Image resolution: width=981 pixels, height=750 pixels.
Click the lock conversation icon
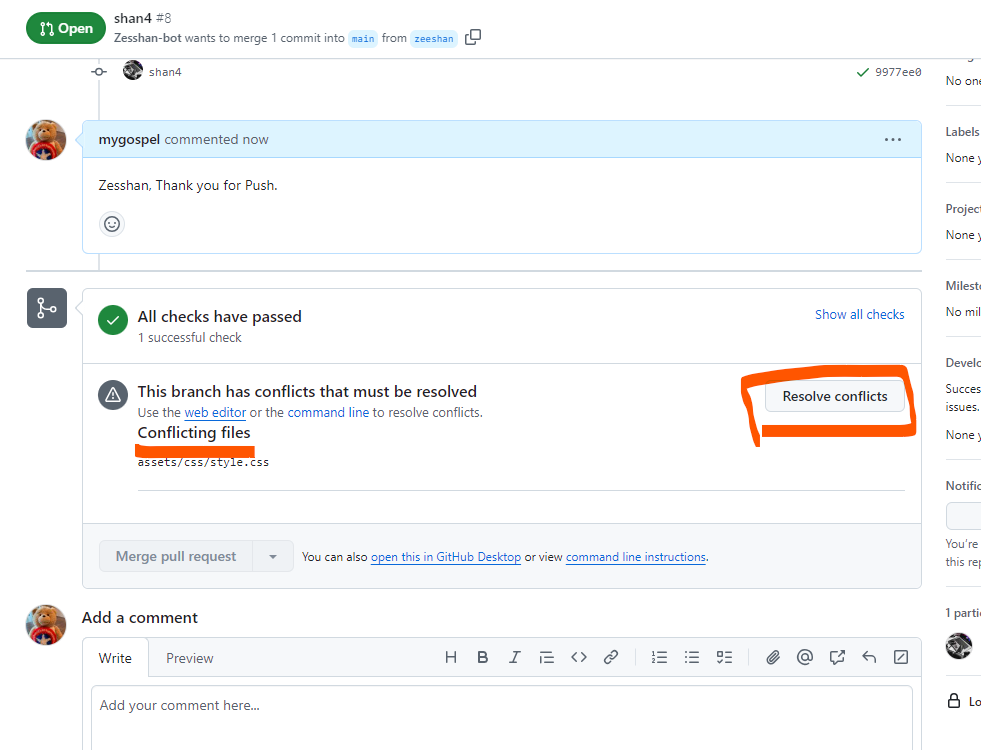[953, 701]
